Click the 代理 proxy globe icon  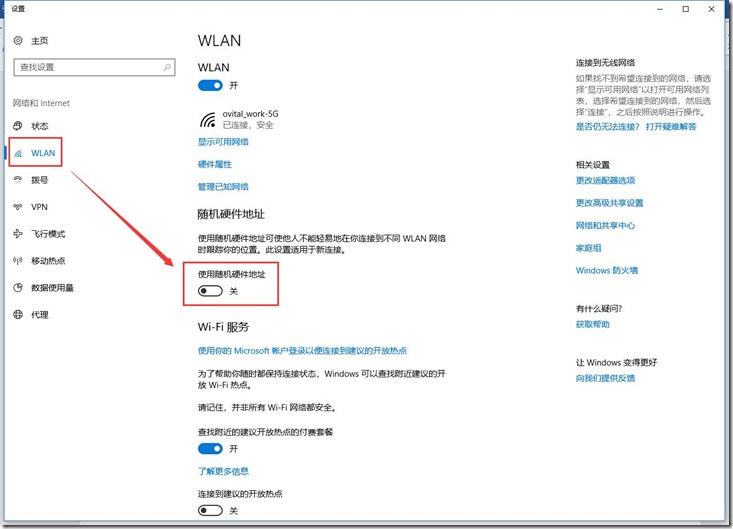pos(18,315)
